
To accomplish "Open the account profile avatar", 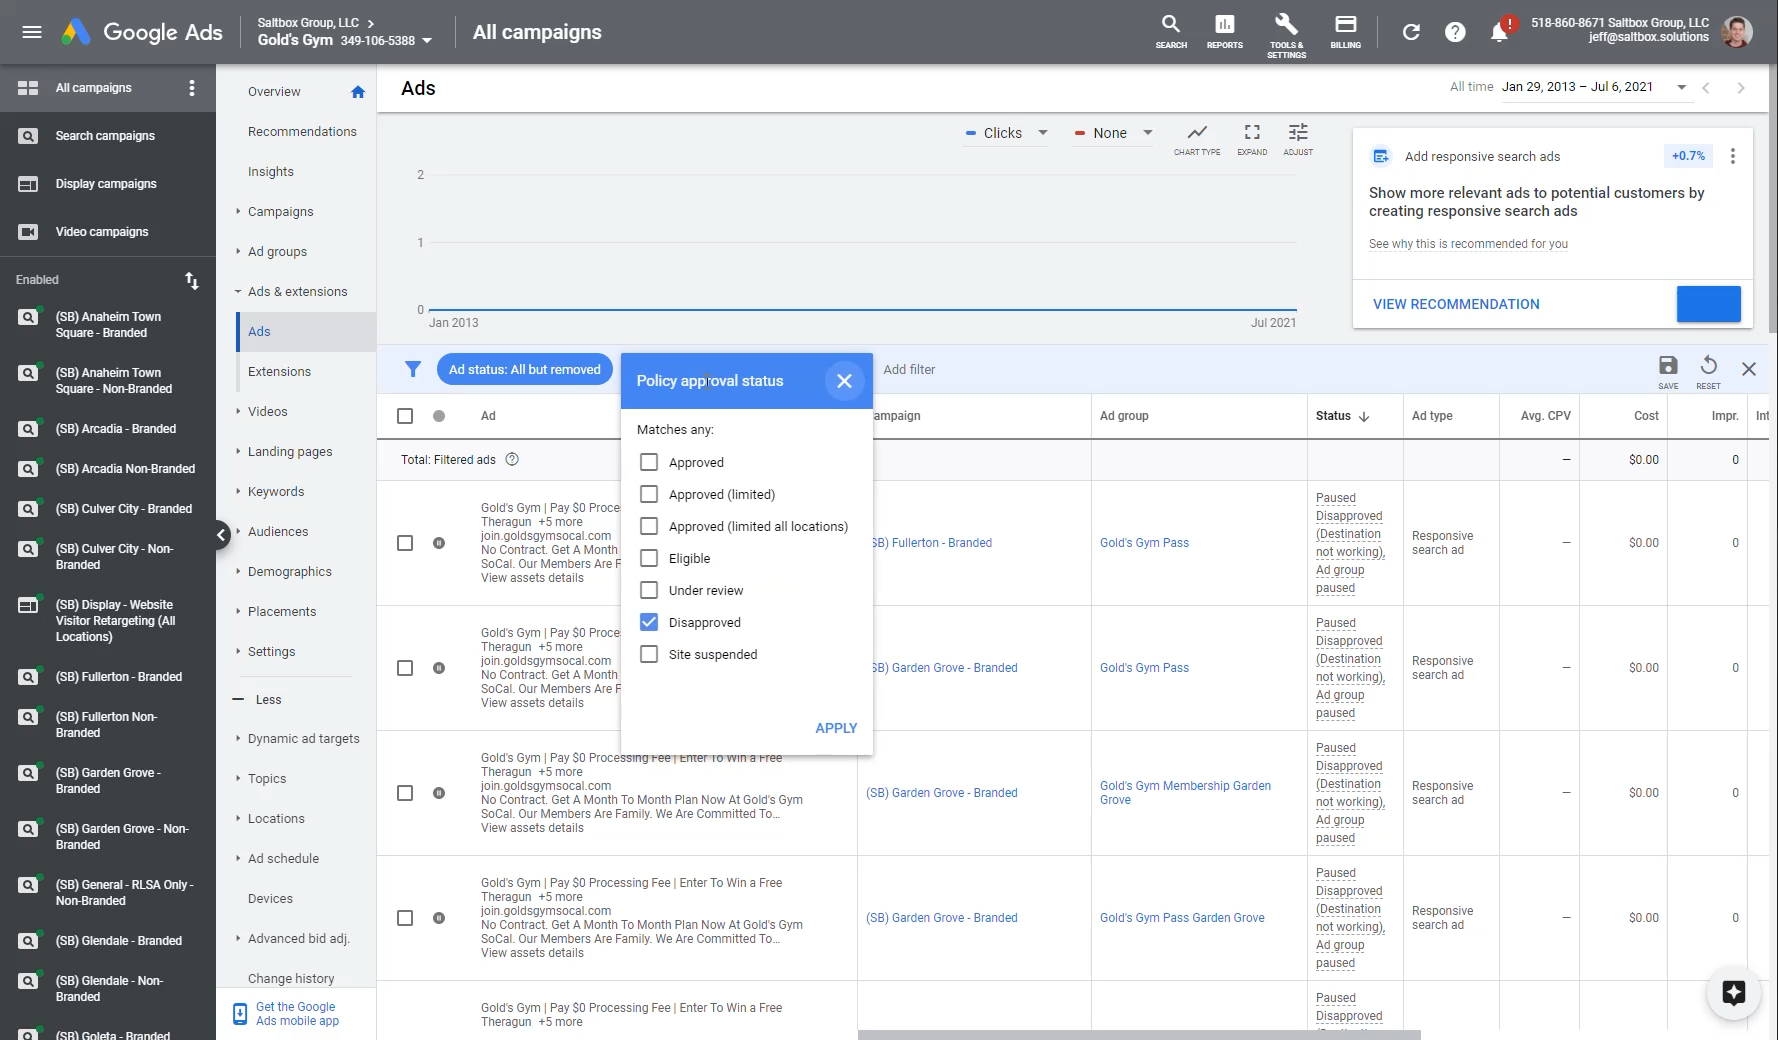I will coord(1738,32).
